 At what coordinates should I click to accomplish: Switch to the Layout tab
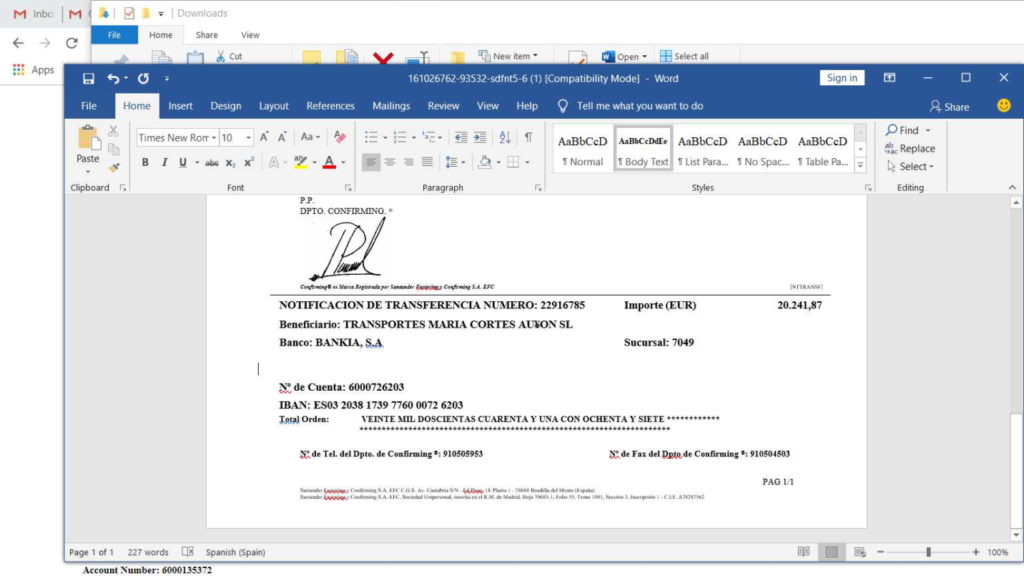[274, 106]
